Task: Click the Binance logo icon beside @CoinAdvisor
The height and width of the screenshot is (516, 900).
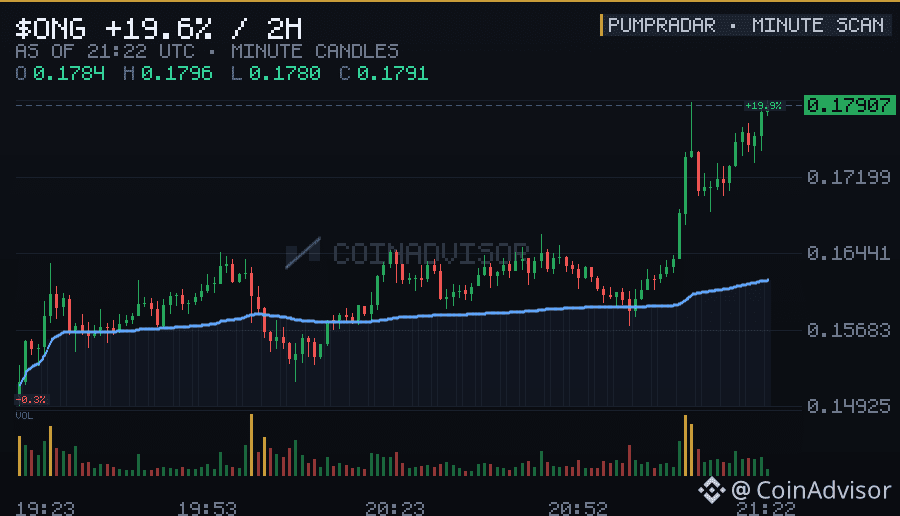Action: click(712, 490)
